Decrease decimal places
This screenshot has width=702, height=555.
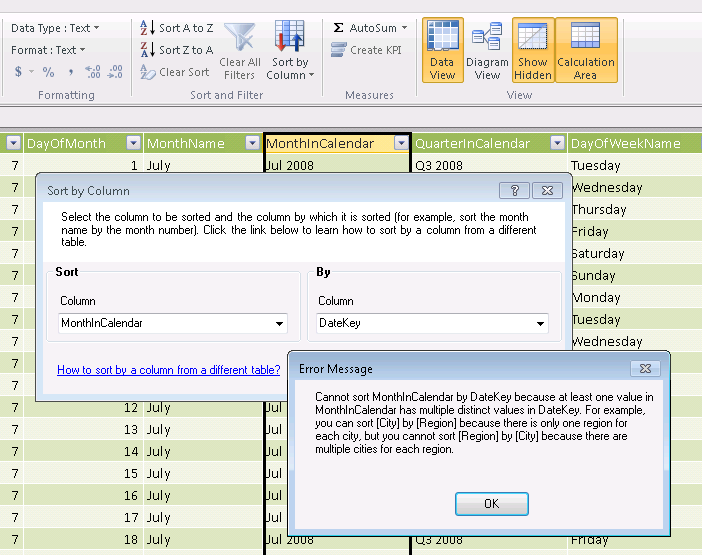[x=115, y=72]
